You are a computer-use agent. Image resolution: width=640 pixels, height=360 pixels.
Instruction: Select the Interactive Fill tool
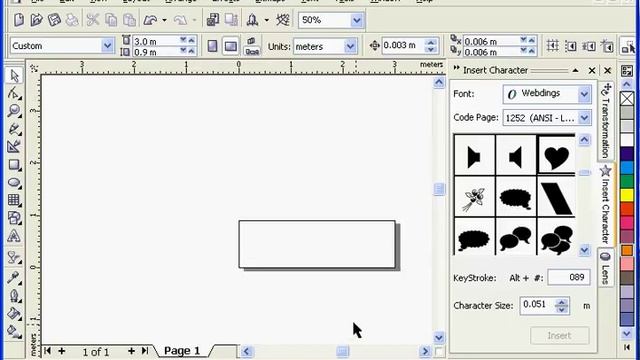[x=14, y=331]
